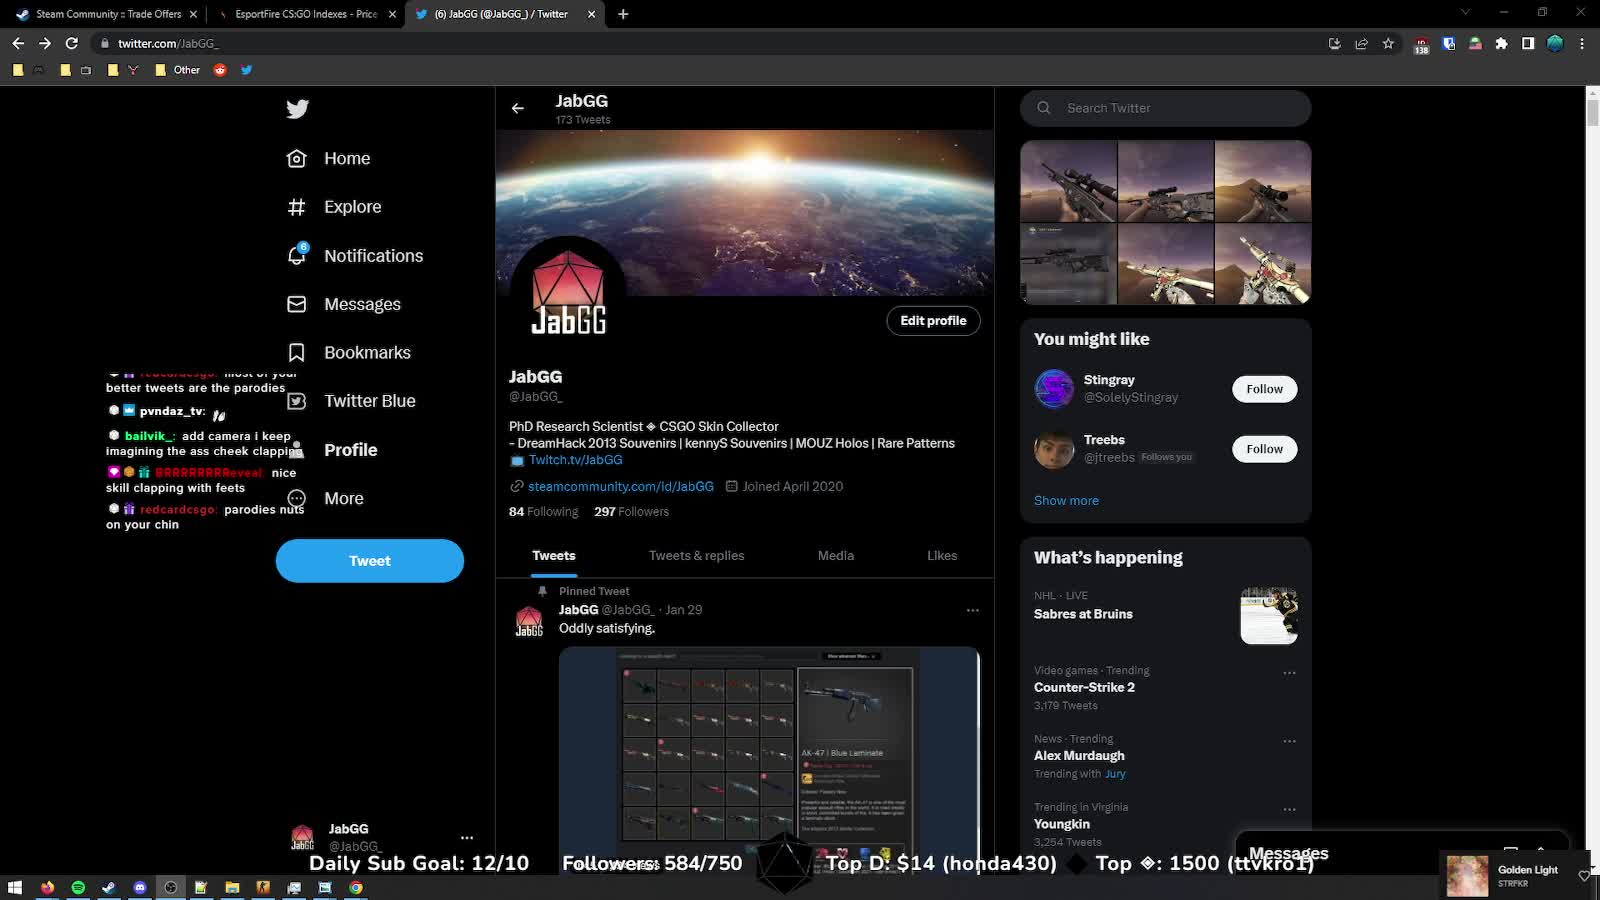This screenshot has width=1600, height=900.
Task: Open the Twitter bird logo home link
Action: point(297,109)
